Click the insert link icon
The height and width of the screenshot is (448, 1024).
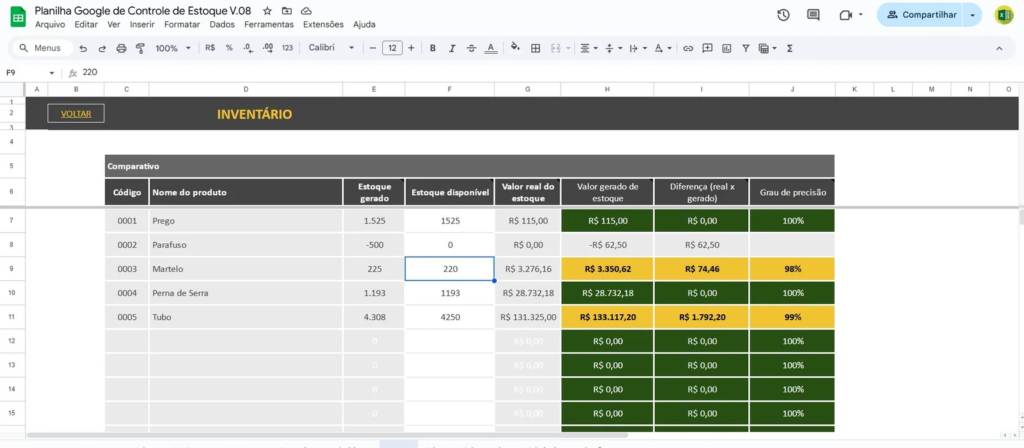(x=687, y=48)
